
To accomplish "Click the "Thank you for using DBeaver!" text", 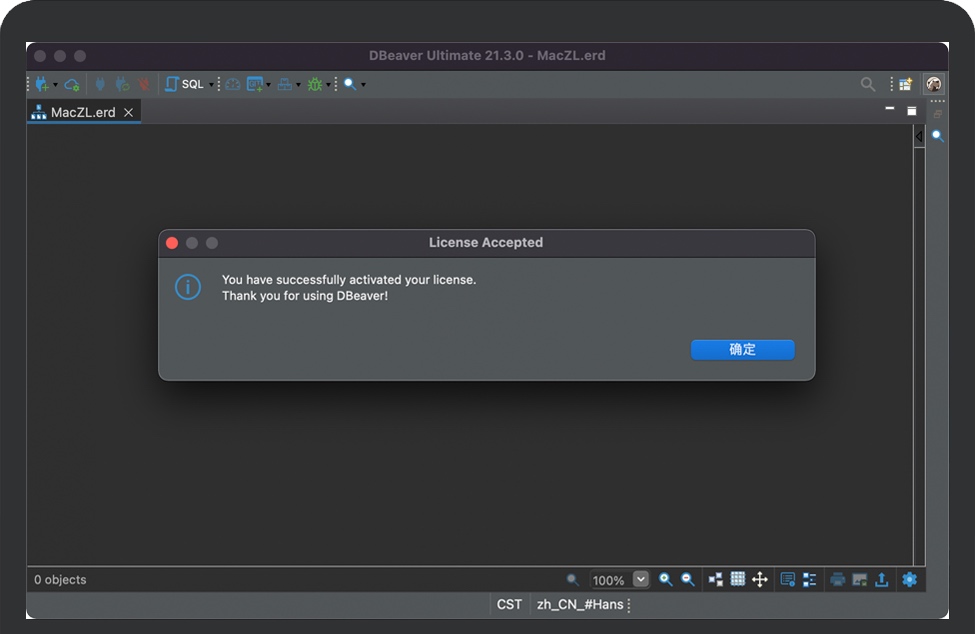I will 305,296.
